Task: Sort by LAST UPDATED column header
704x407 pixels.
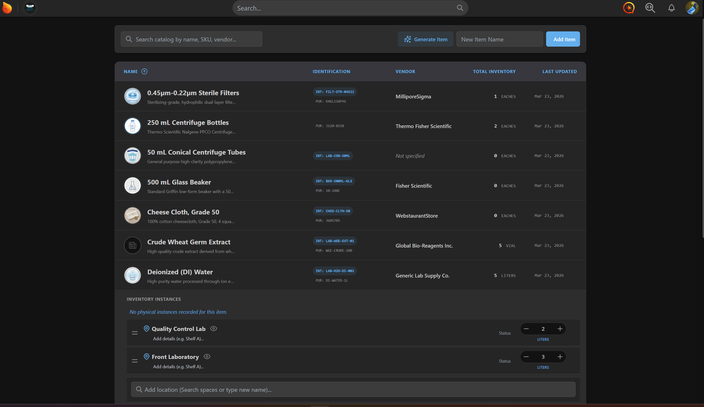Action: (559, 71)
